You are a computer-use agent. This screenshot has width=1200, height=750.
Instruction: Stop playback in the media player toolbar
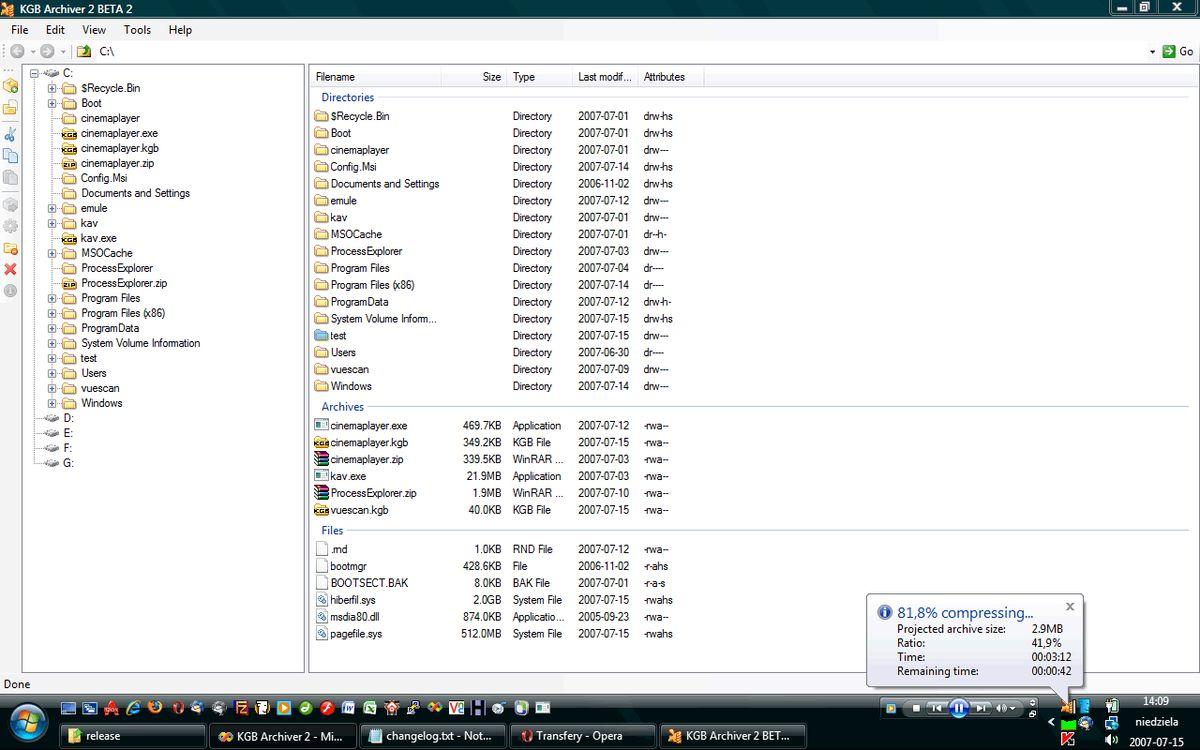point(916,708)
